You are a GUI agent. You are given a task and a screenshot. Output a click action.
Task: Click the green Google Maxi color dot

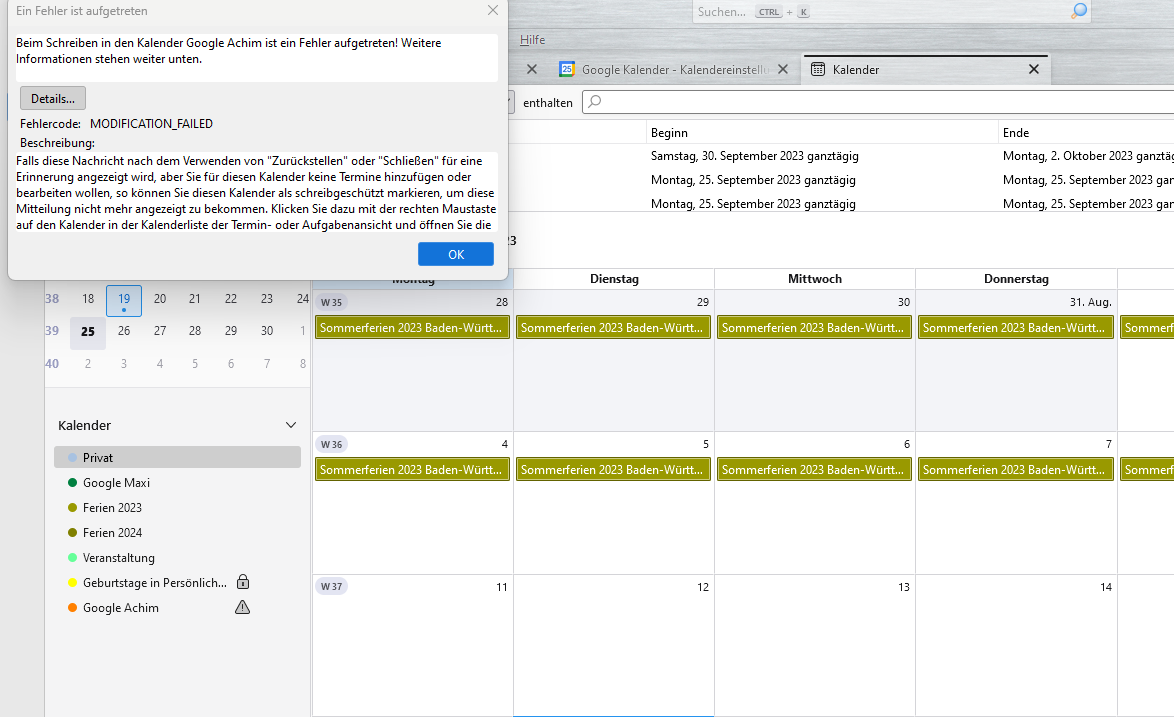[x=73, y=483]
